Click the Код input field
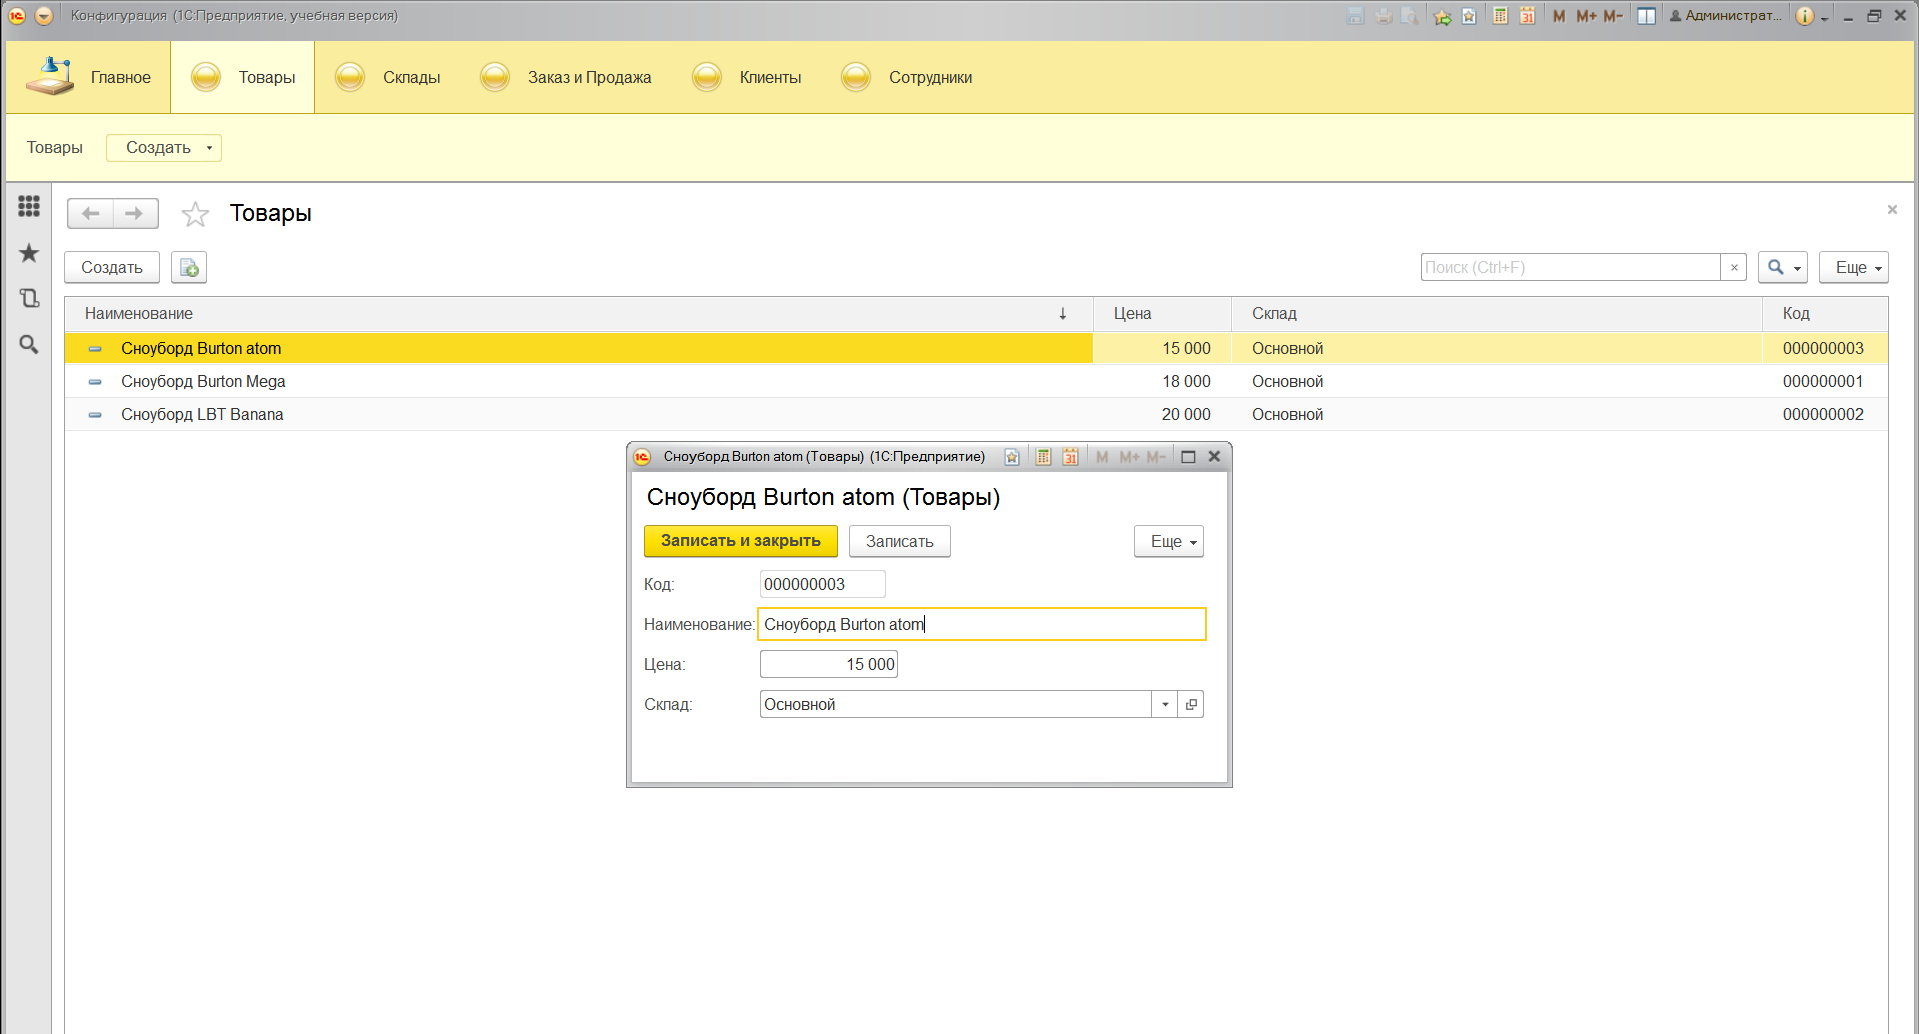 [x=823, y=584]
